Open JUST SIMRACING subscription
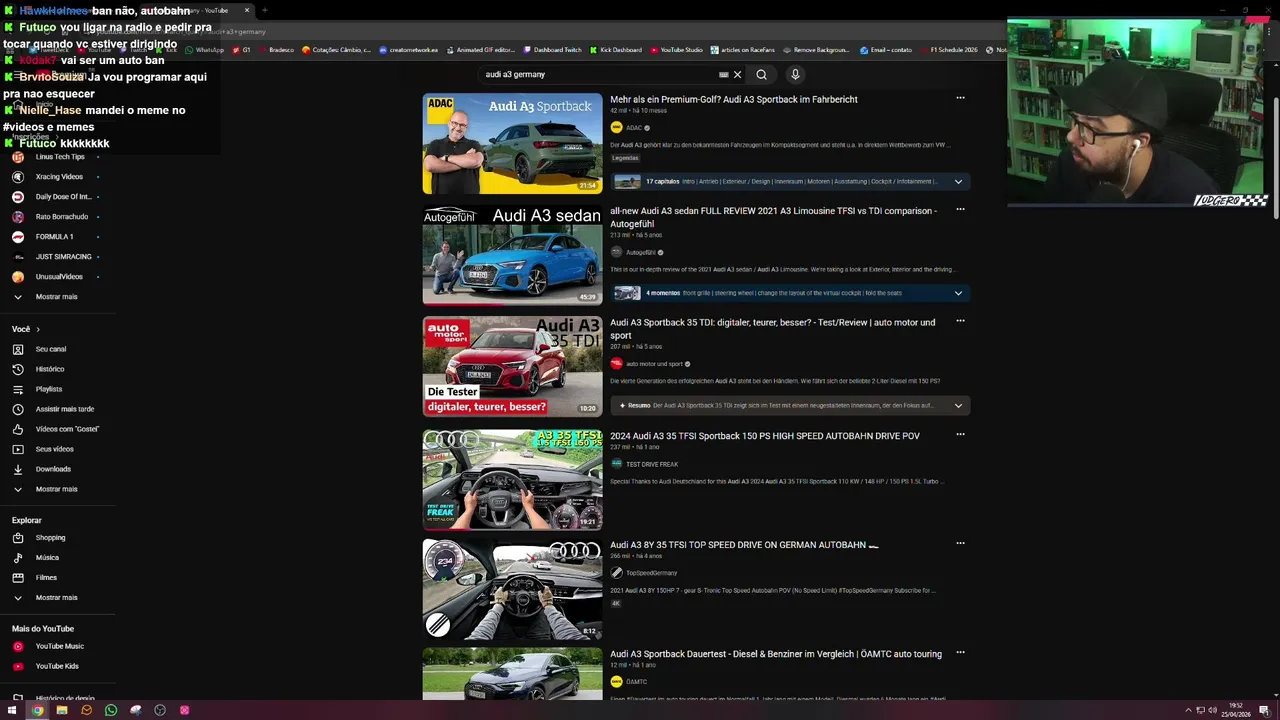 (63, 257)
